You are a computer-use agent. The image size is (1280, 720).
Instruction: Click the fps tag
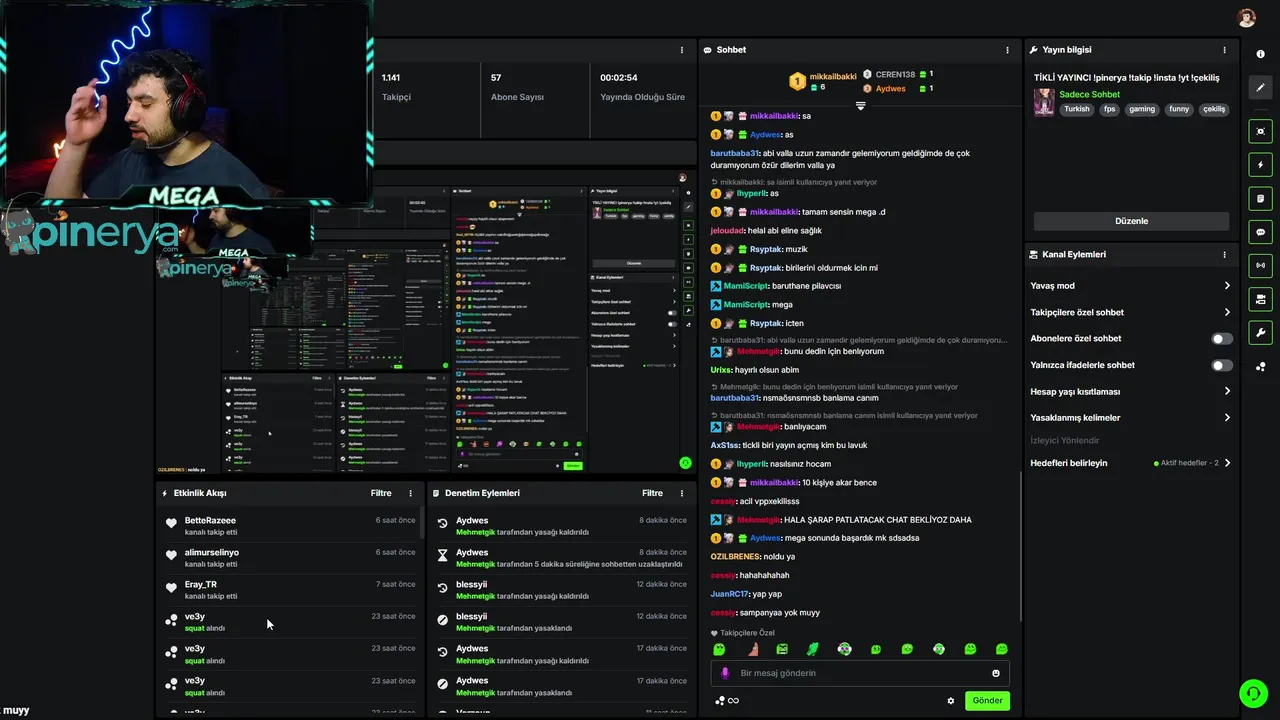coord(1110,109)
